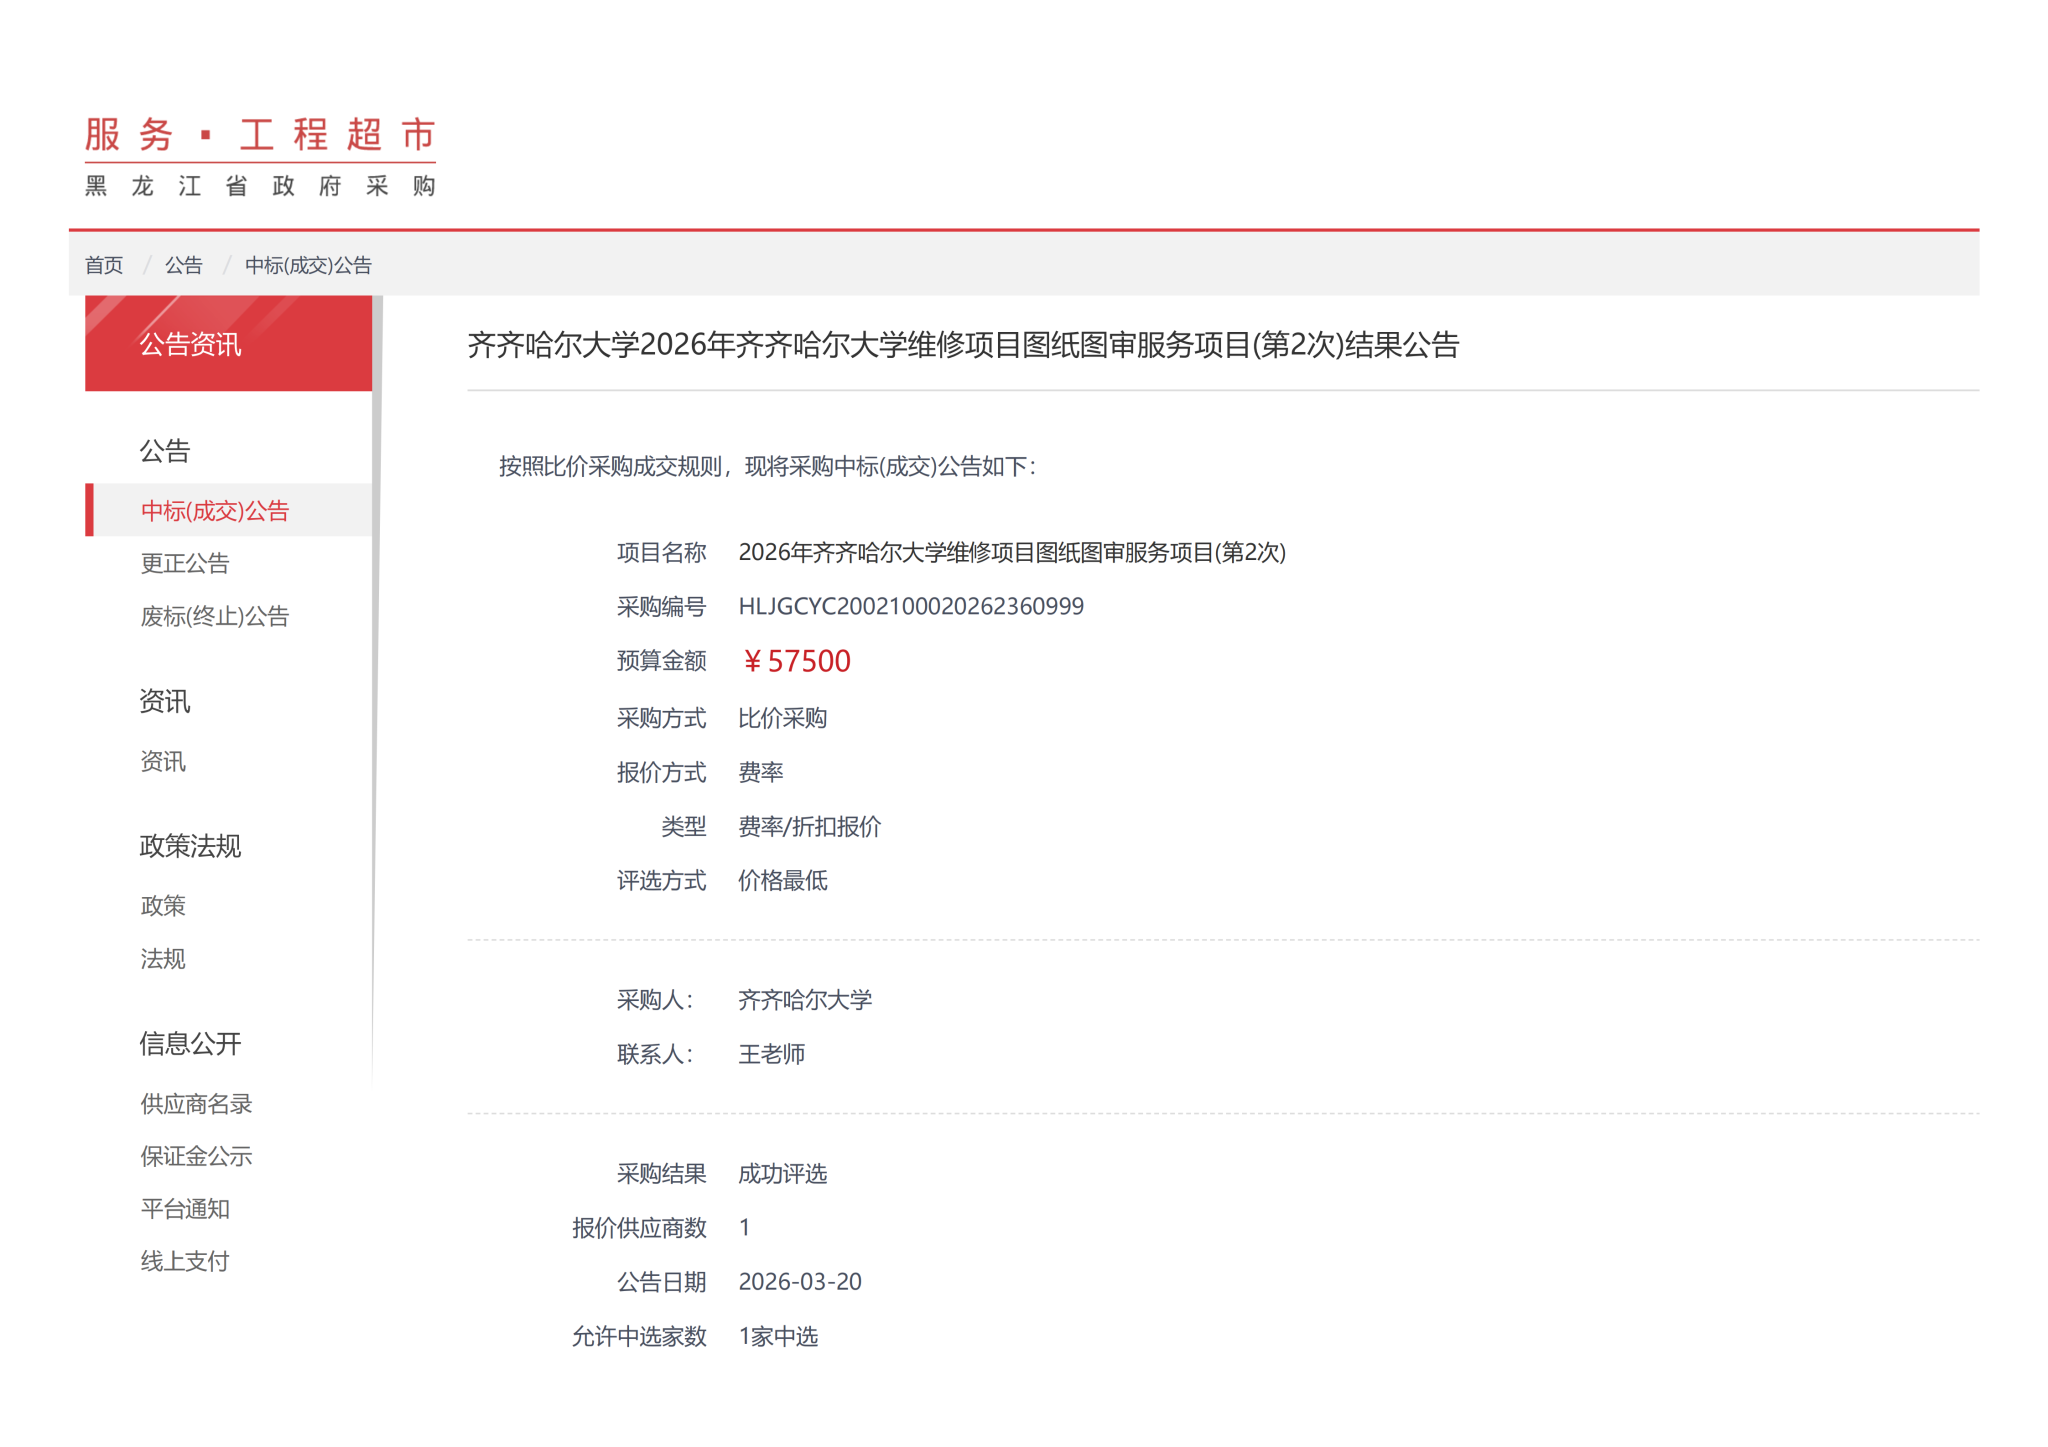Open 线上支付 sidebar link
This screenshot has height=1447, width=2048.
point(185,1262)
